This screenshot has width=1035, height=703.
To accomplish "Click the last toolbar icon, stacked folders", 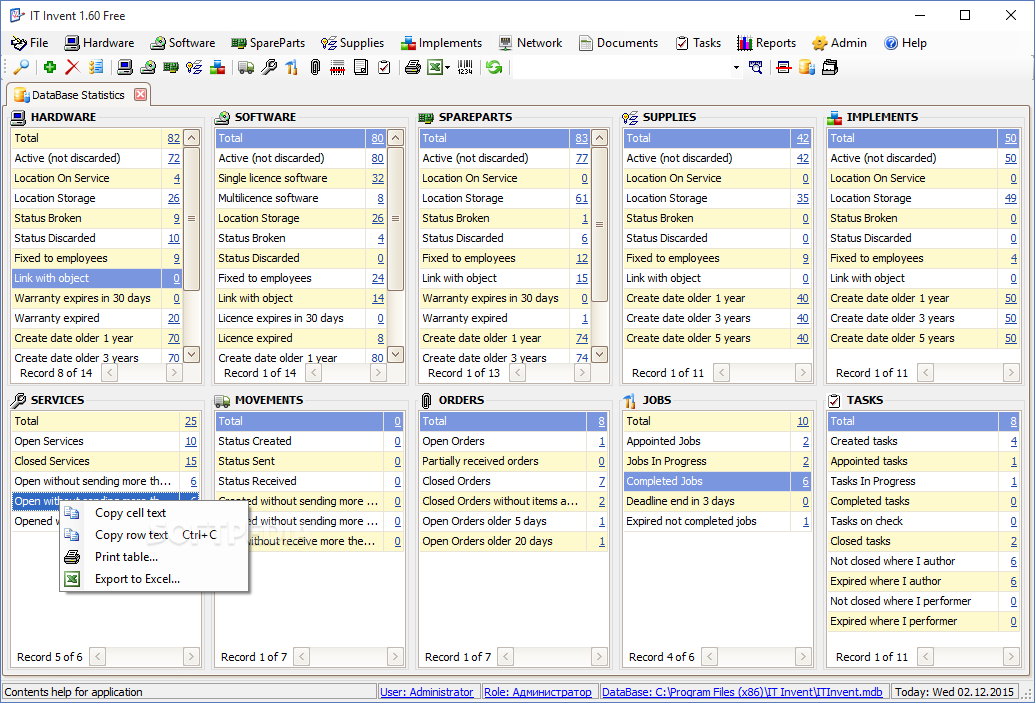I will 830,67.
